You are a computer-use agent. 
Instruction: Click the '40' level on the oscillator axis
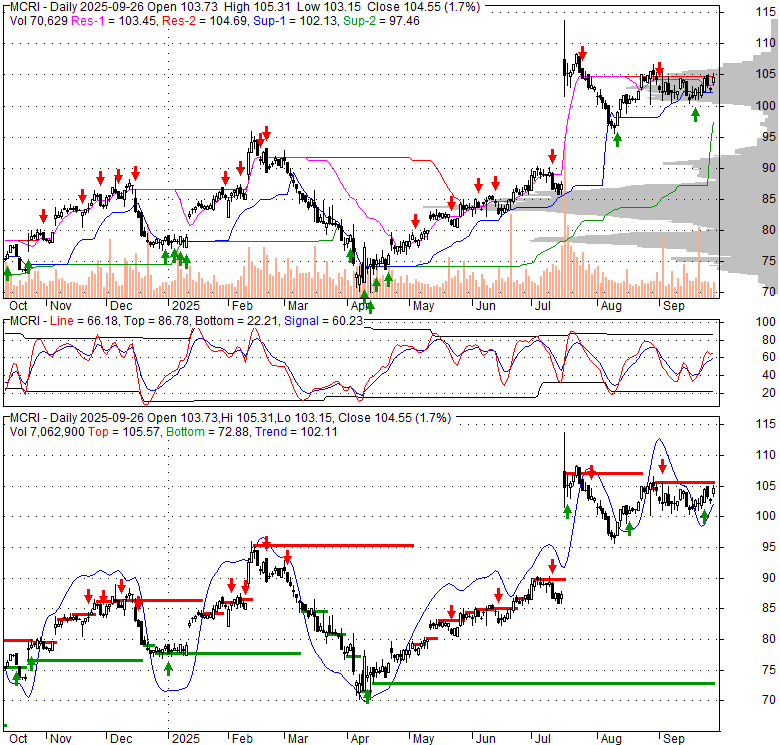tap(769, 375)
